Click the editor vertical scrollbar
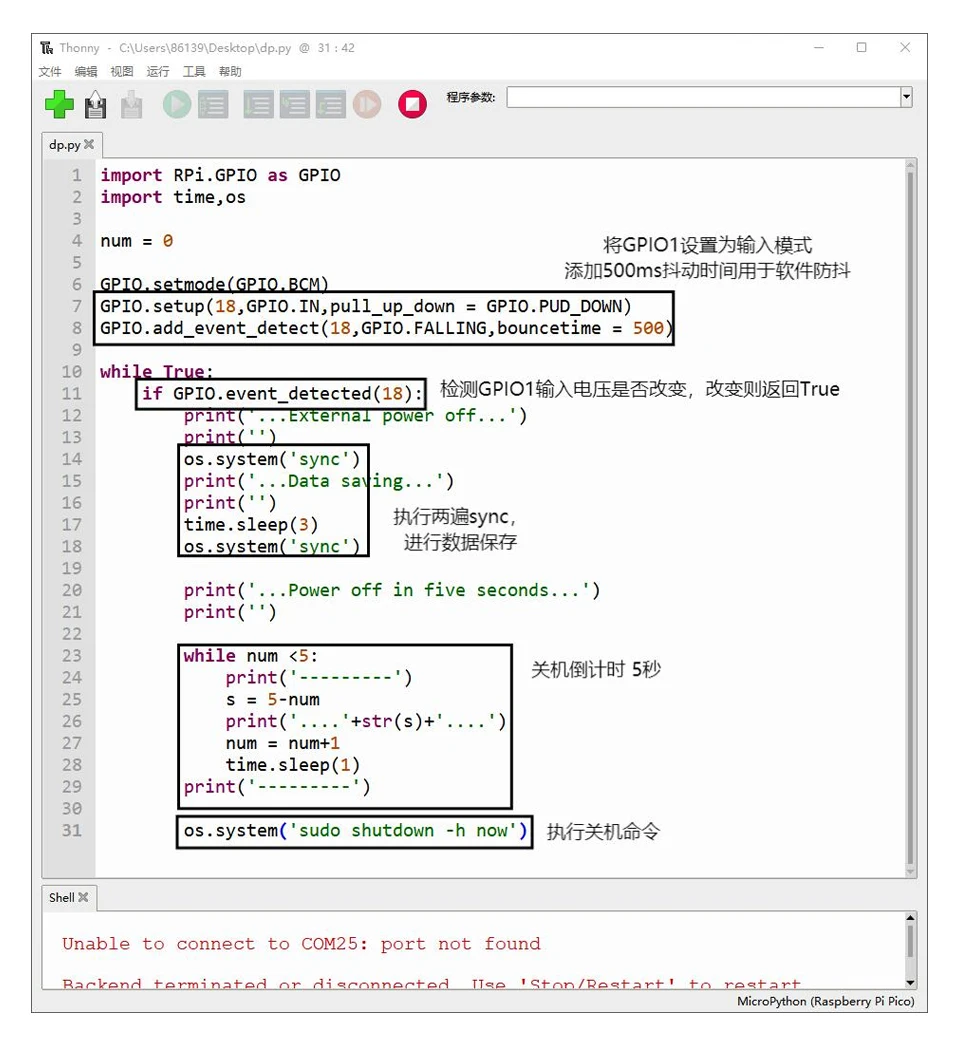Screen dimensions: 960x1050 click(910, 516)
